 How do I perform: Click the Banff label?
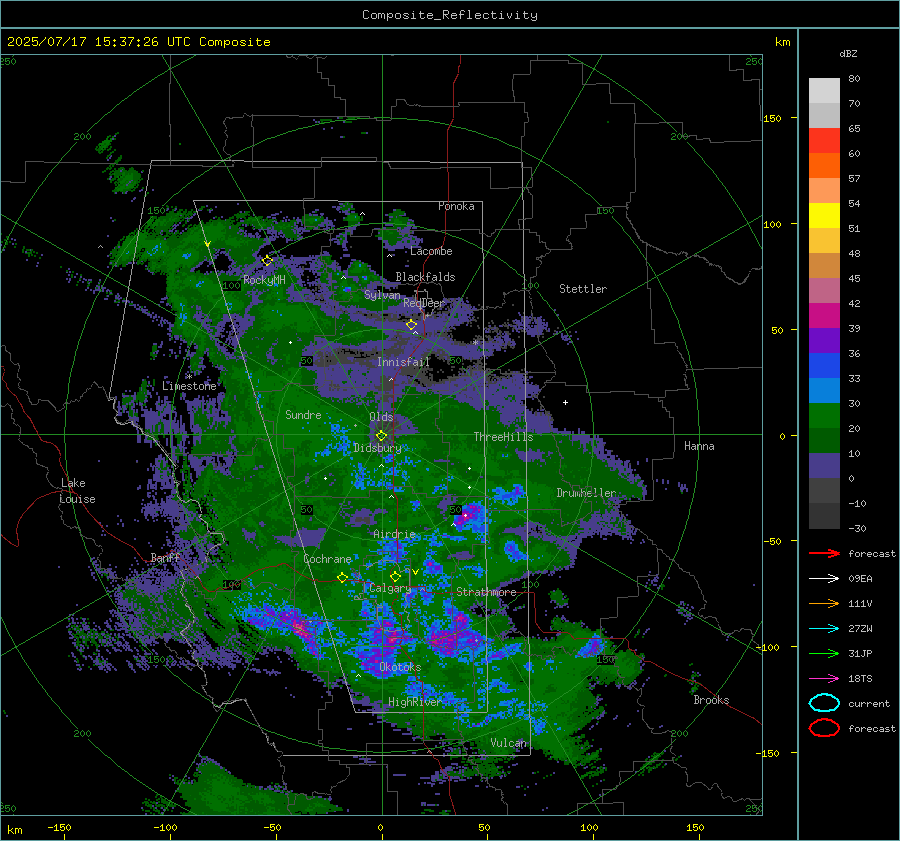166,558
